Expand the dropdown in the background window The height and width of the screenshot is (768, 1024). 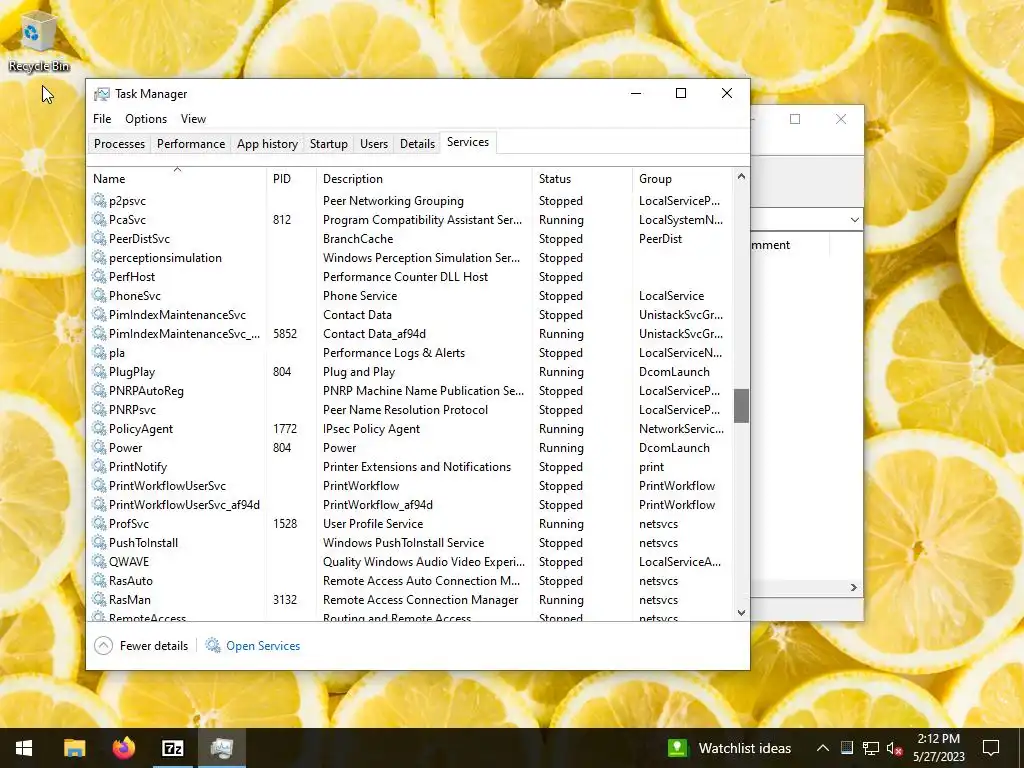(x=854, y=219)
